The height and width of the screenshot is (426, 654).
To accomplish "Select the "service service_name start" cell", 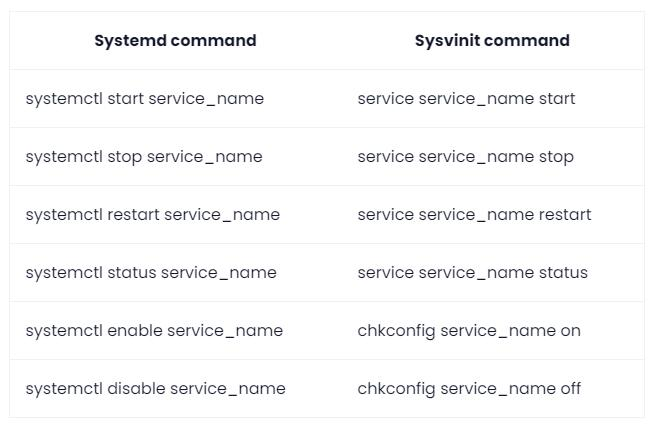I will click(466, 99).
